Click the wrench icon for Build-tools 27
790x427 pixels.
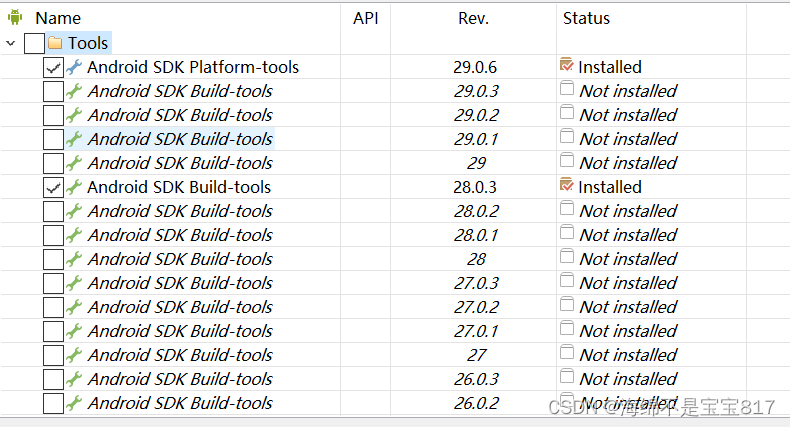(x=74, y=355)
